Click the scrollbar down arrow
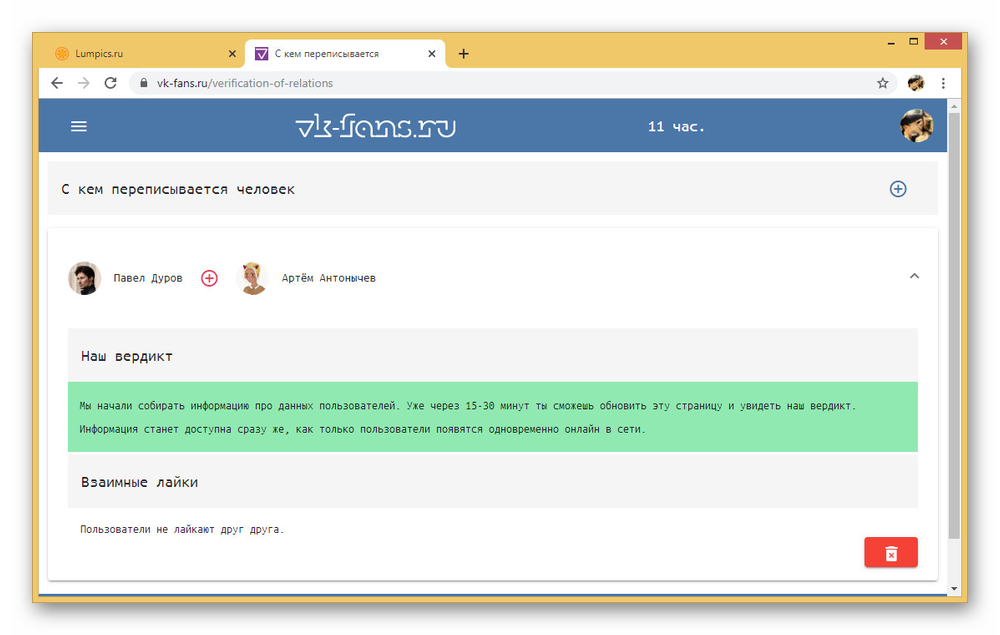Screen dimensions: 1000x635 (x=954, y=588)
